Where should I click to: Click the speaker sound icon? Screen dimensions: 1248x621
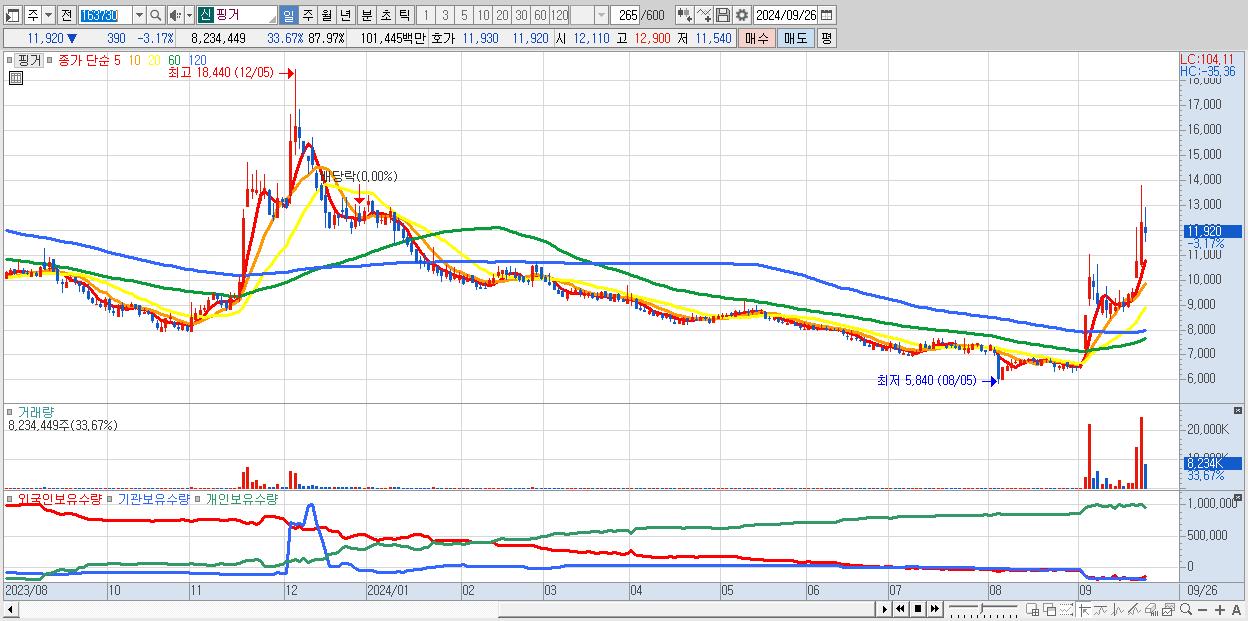coord(175,15)
